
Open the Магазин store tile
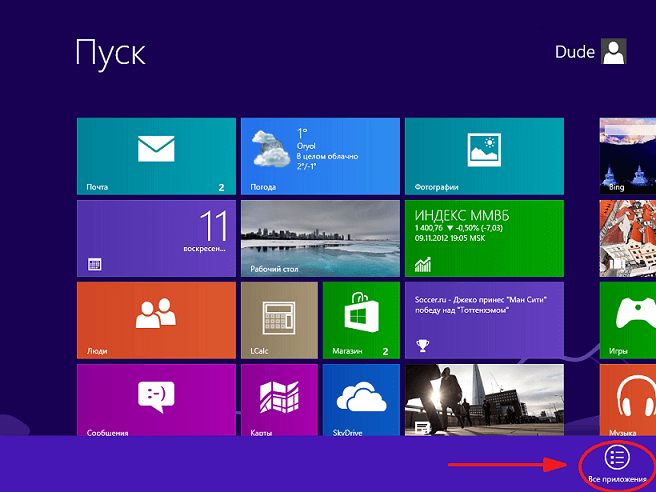coord(360,319)
